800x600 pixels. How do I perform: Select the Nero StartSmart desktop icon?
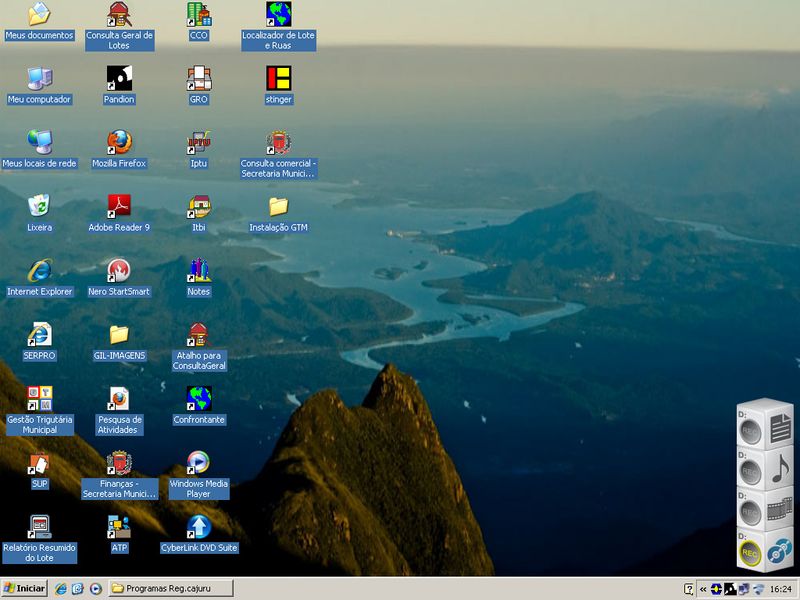point(119,270)
